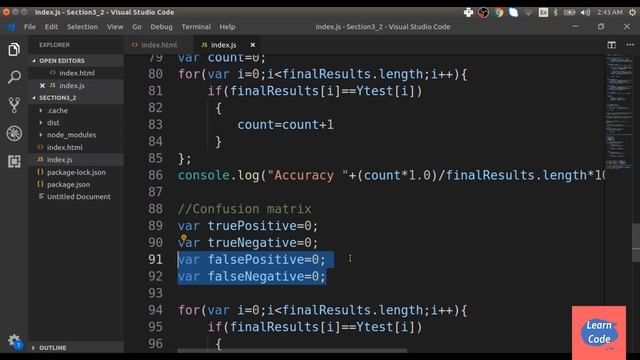Viewport: 640px width, 360px height.
Task: Open package-lock.json file
Action: [x=76, y=172]
